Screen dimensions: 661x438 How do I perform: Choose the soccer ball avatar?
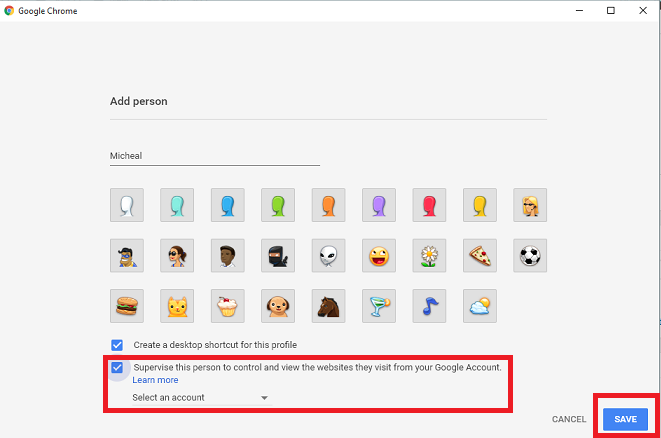coord(530,255)
